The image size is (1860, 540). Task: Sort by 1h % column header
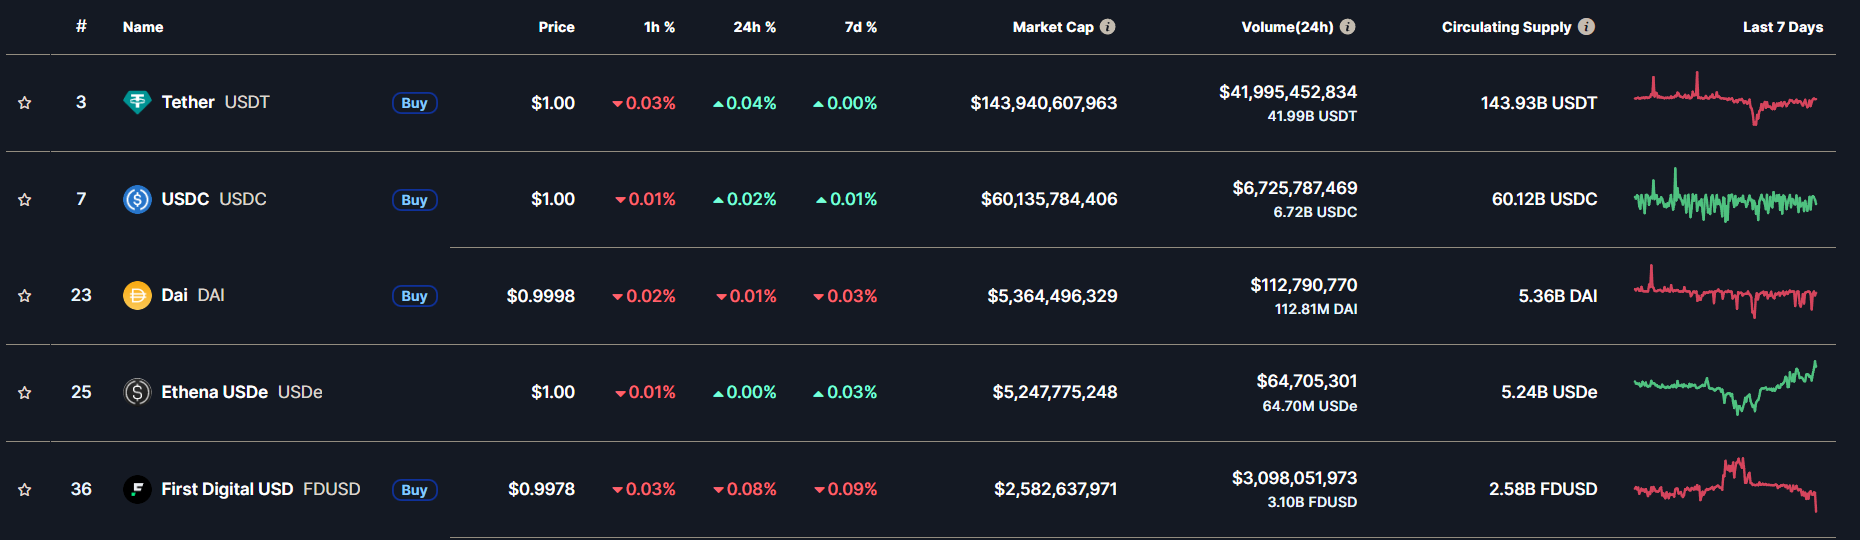click(x=659, y=27)
